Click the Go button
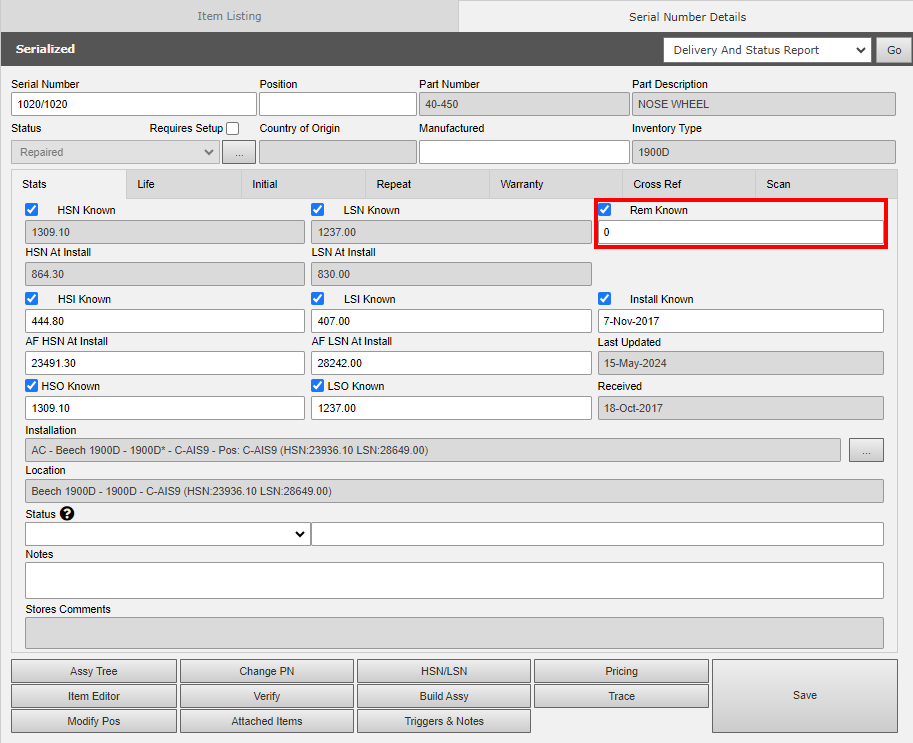 (893, 50)
